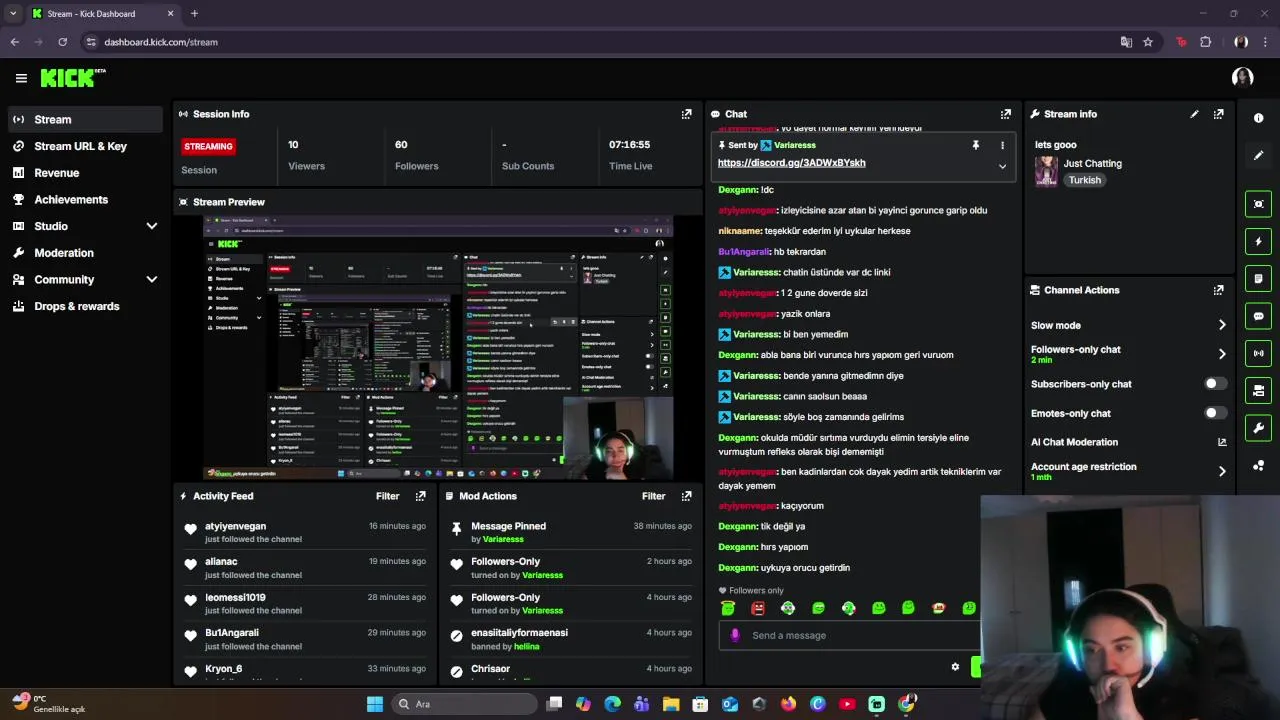Toggle the lightning bolt widget in right rail
The width and height of the screenshot is (1280, 720).
1258,241
